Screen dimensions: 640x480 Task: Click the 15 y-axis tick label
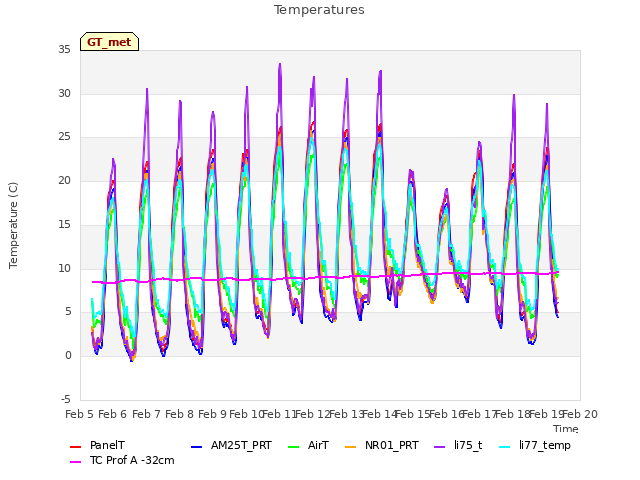tap(64, 224)
